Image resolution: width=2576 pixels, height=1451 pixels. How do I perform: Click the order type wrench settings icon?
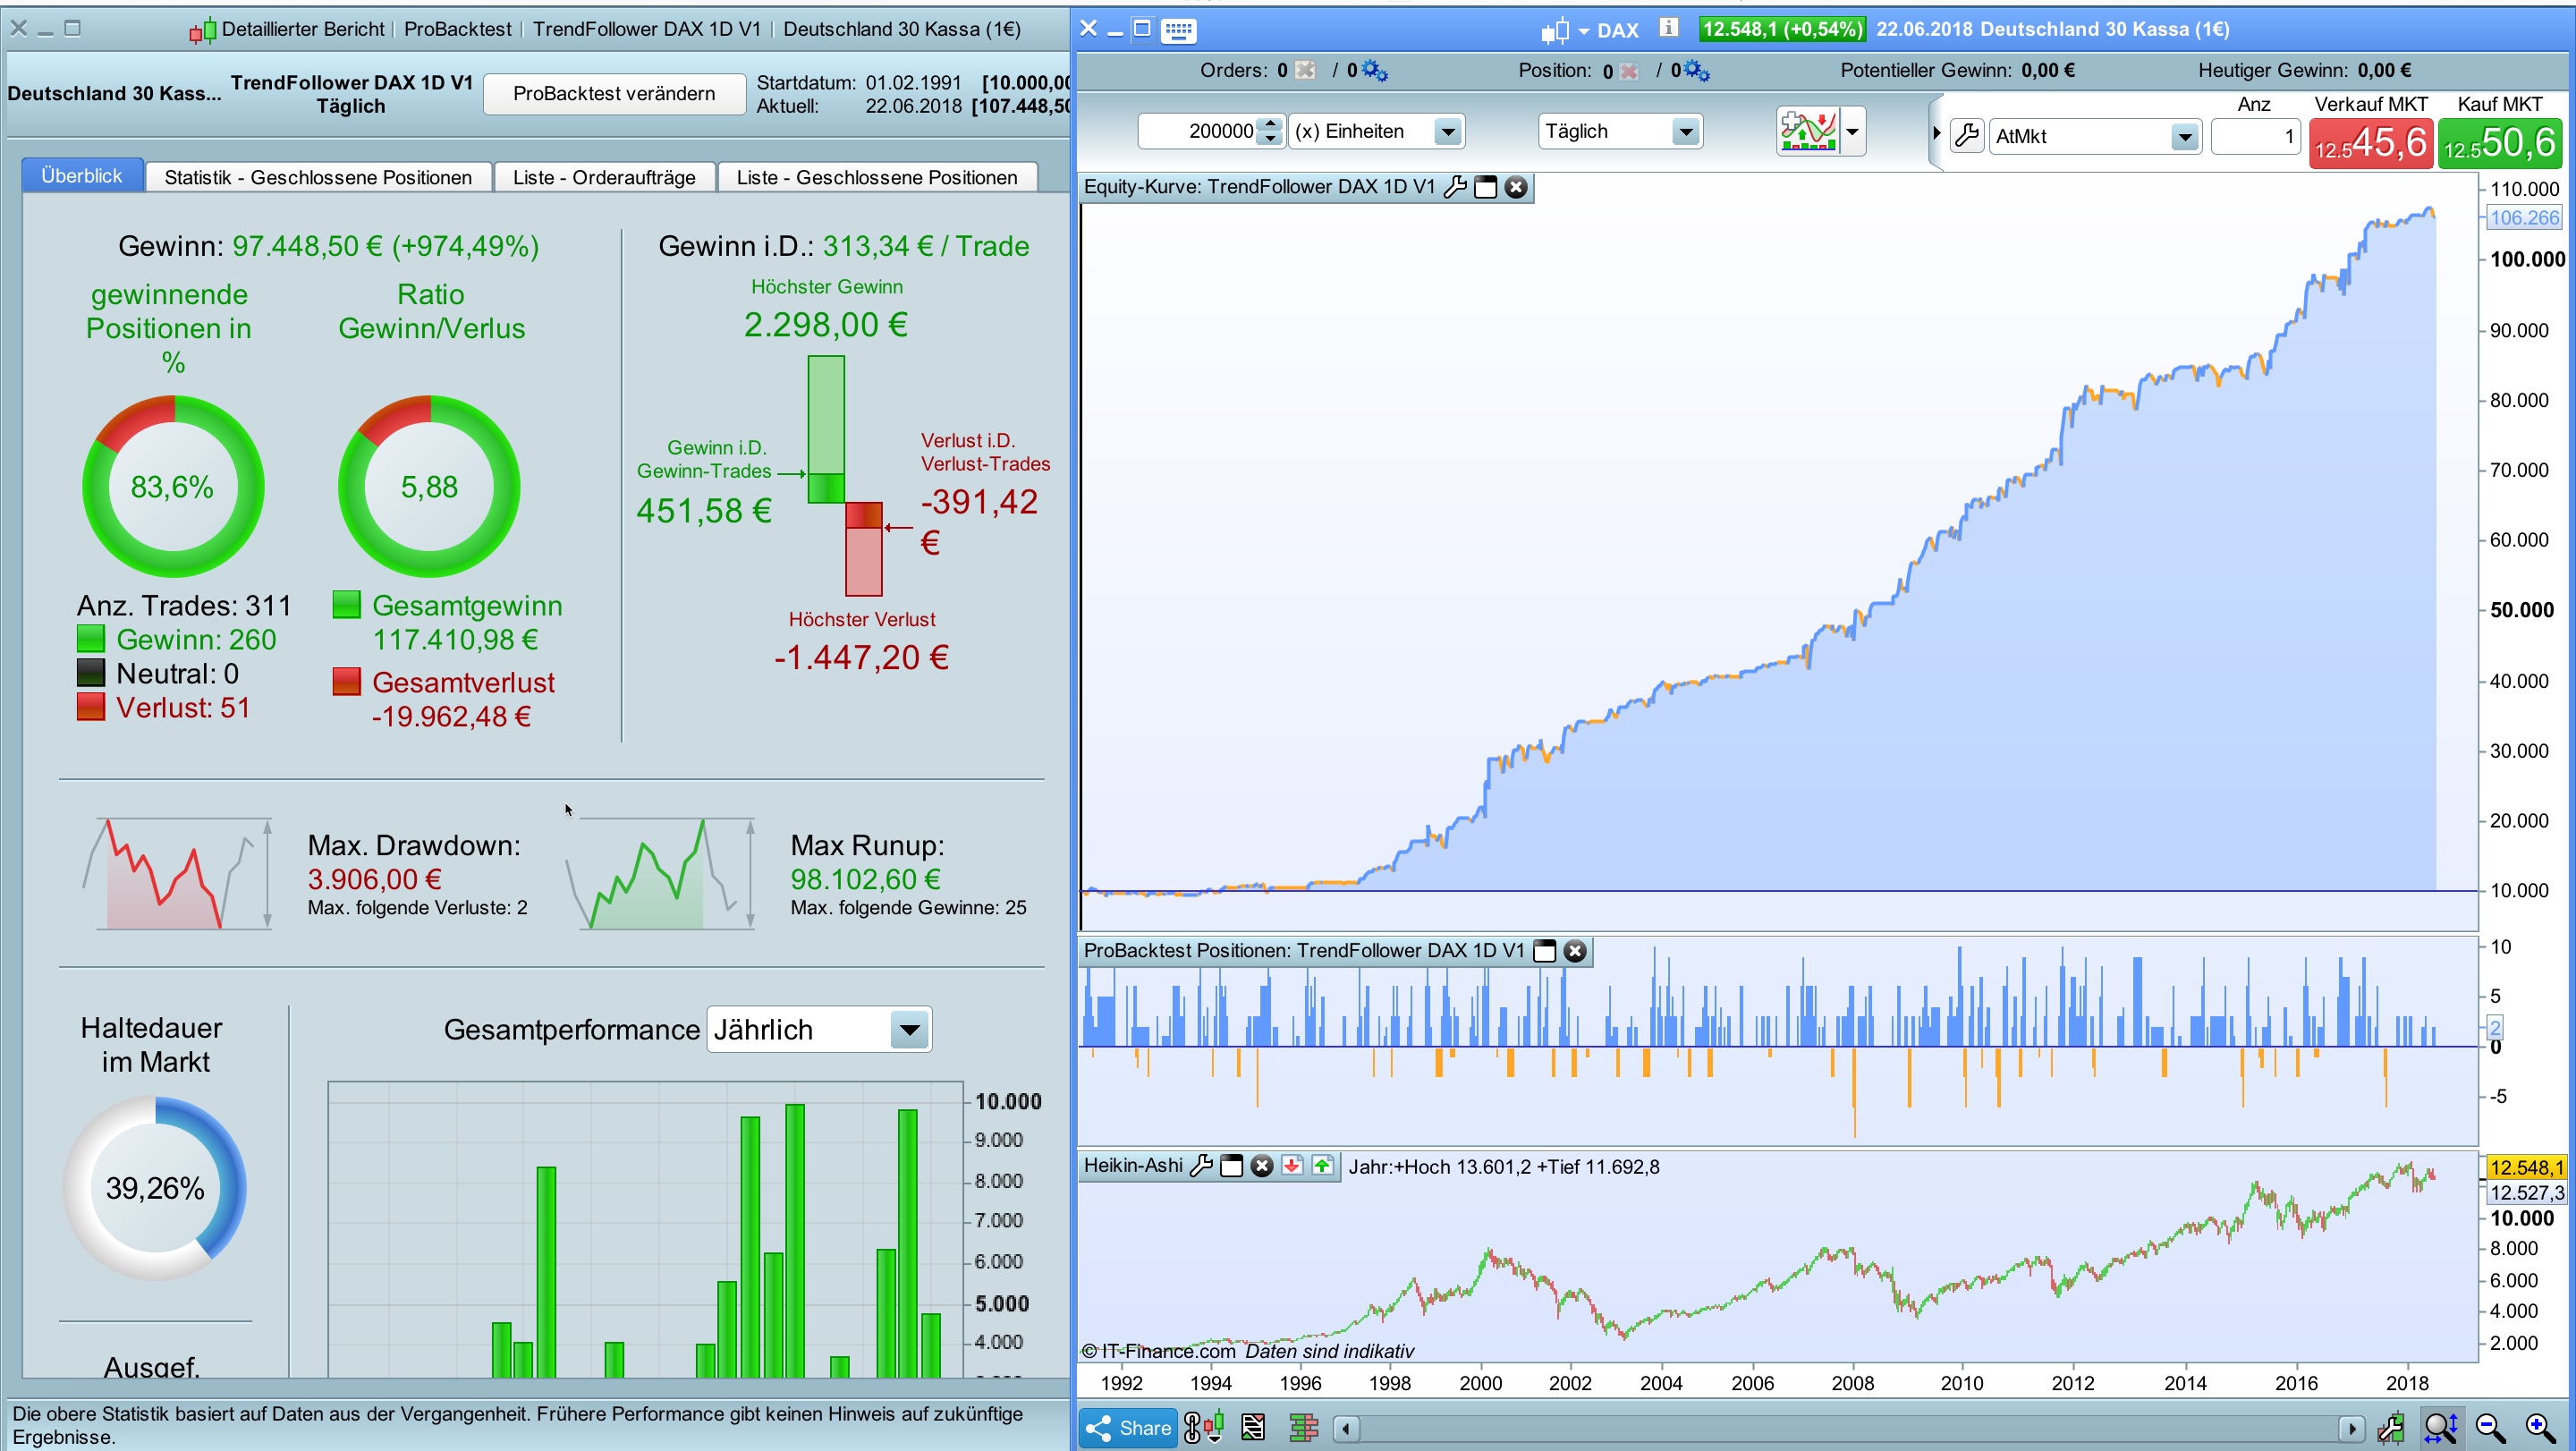[x=1966, y=135]
